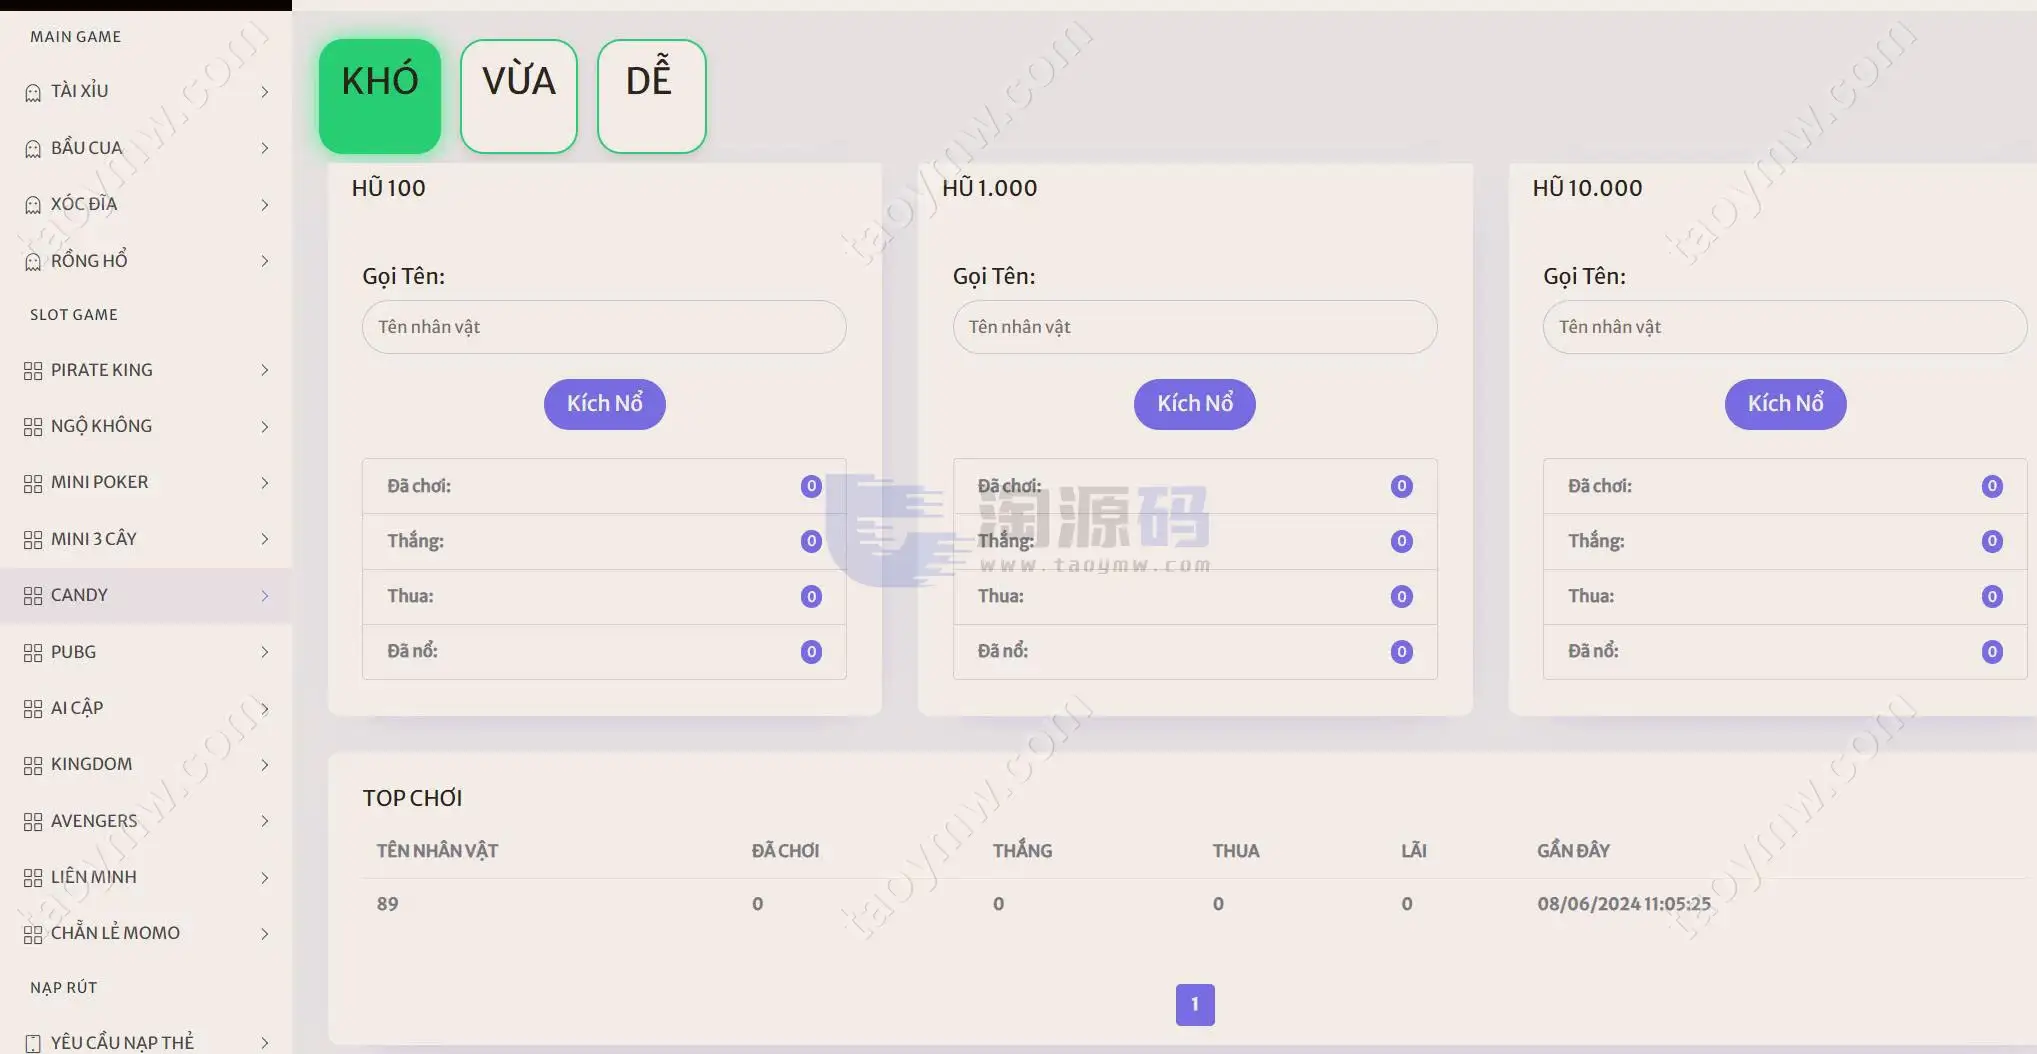Click the grid icon beside MINI POKER
Viewport: 2037px width, 1054px height.
(x=33, y=483)
